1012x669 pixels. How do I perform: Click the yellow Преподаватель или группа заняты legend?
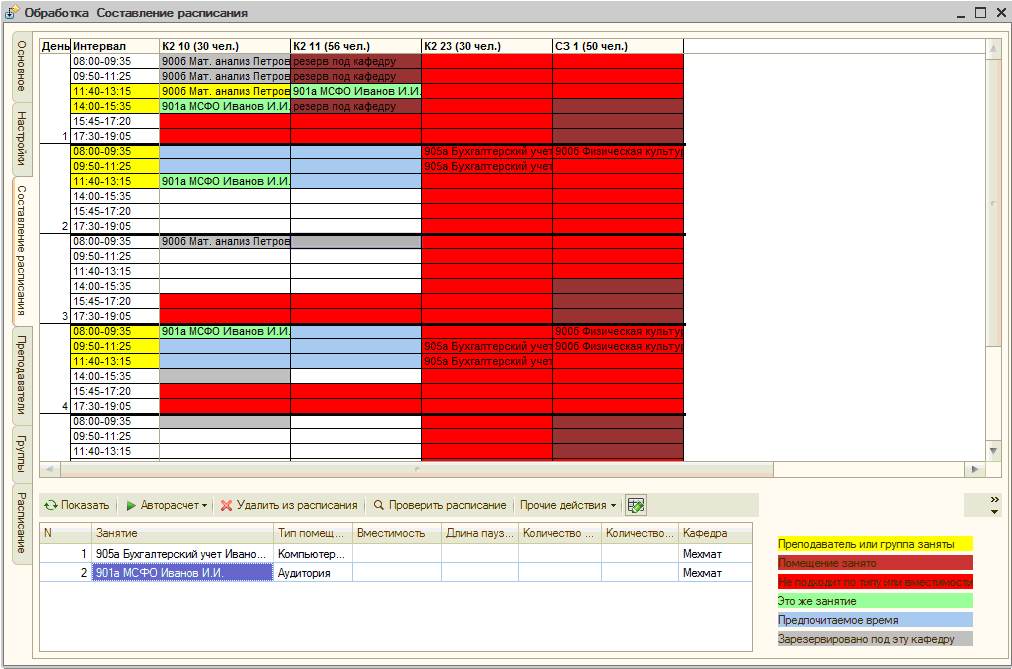(x=875, y=544)
